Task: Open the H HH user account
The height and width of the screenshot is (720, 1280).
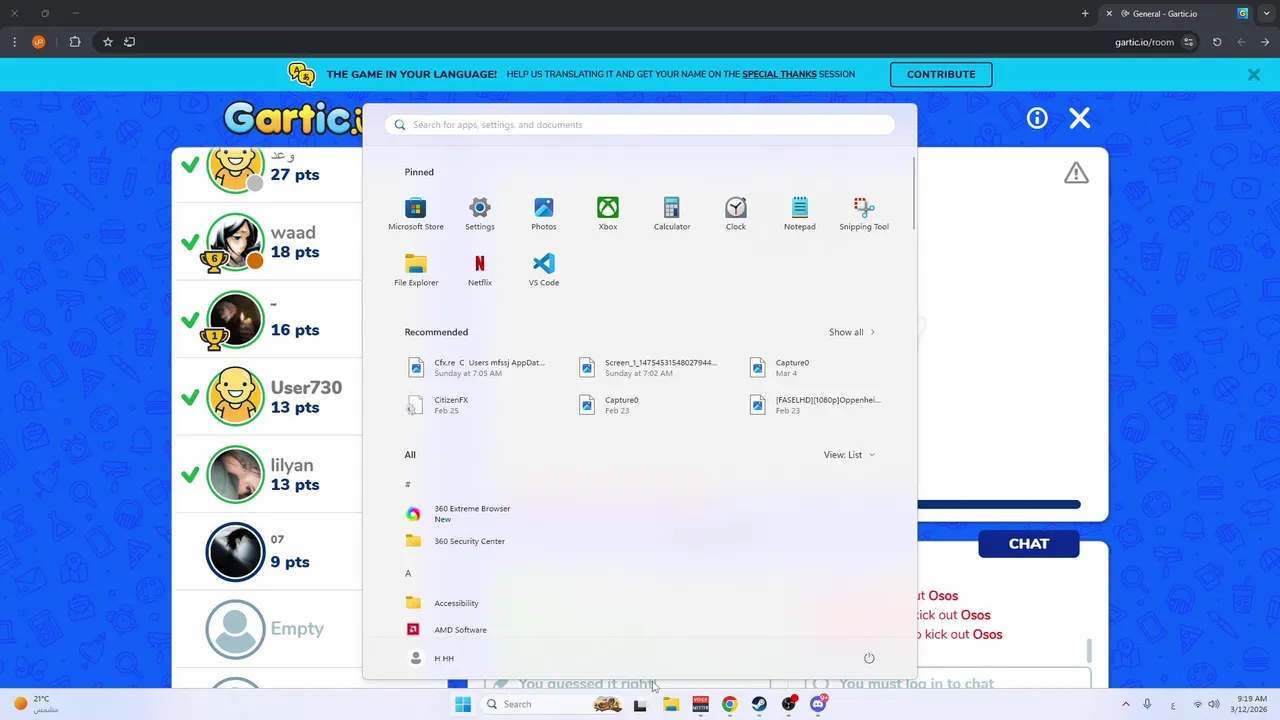Action: point(432,658)
